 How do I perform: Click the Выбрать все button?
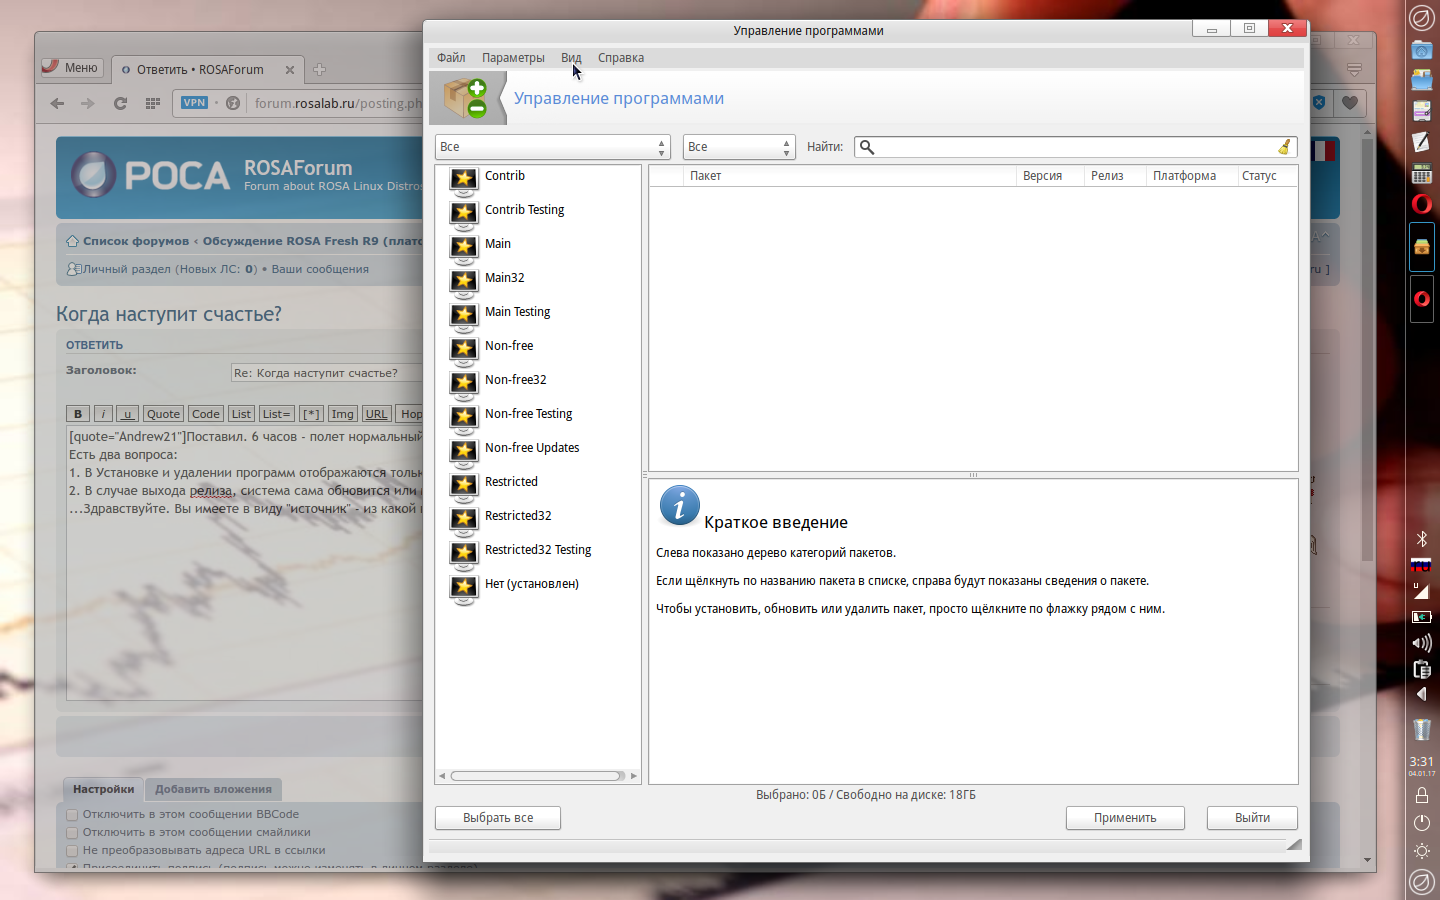pos(497,818)
